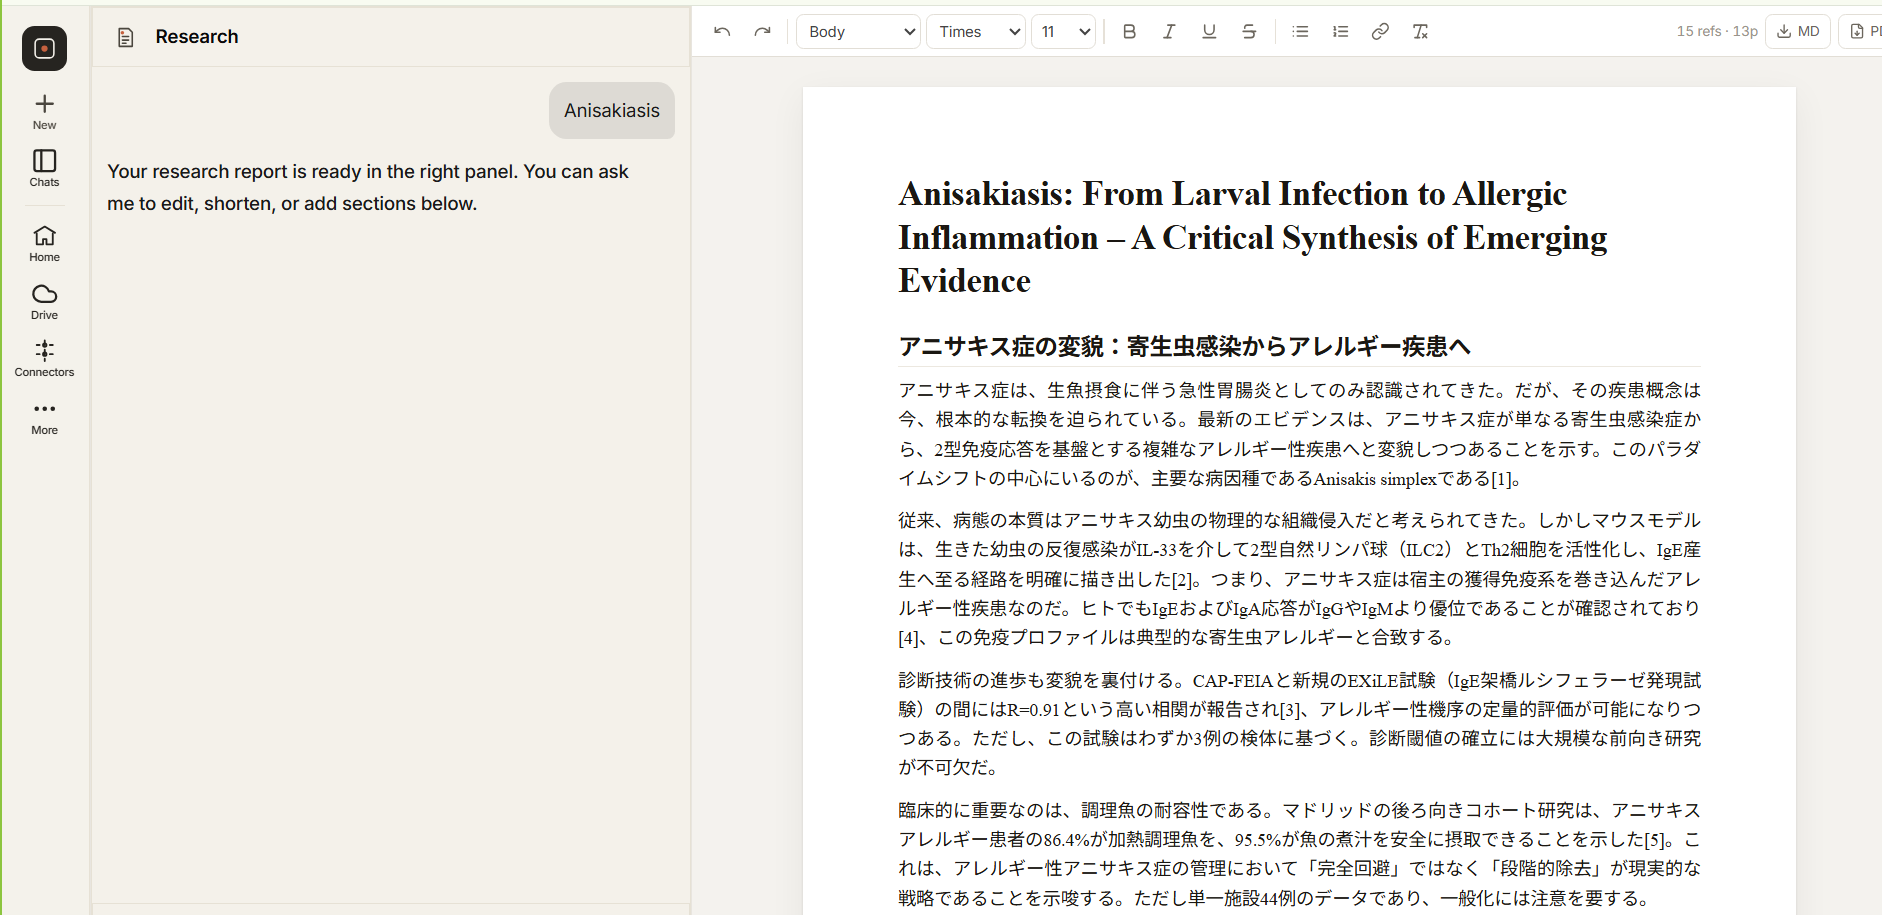Click the CAP-FEIA term in third paragraph
Screen dimensions: 1882x915
point(1233,681)
